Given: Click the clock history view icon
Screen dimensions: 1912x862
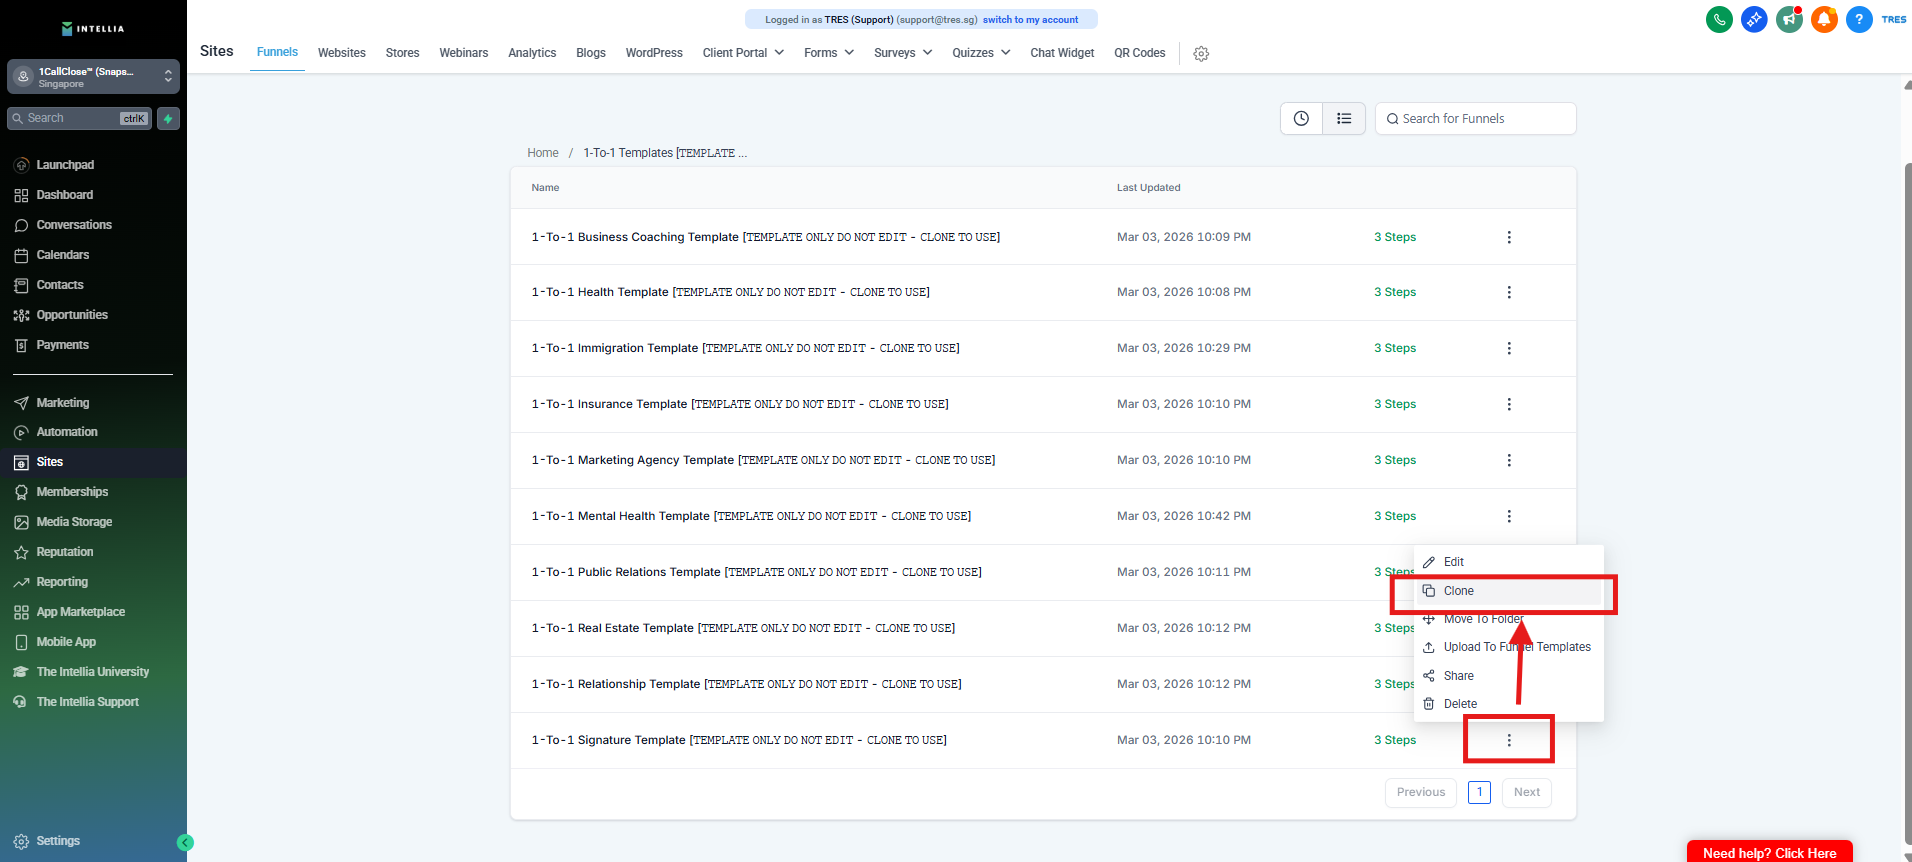Looking at the screenshot, I should point(1301,118).
